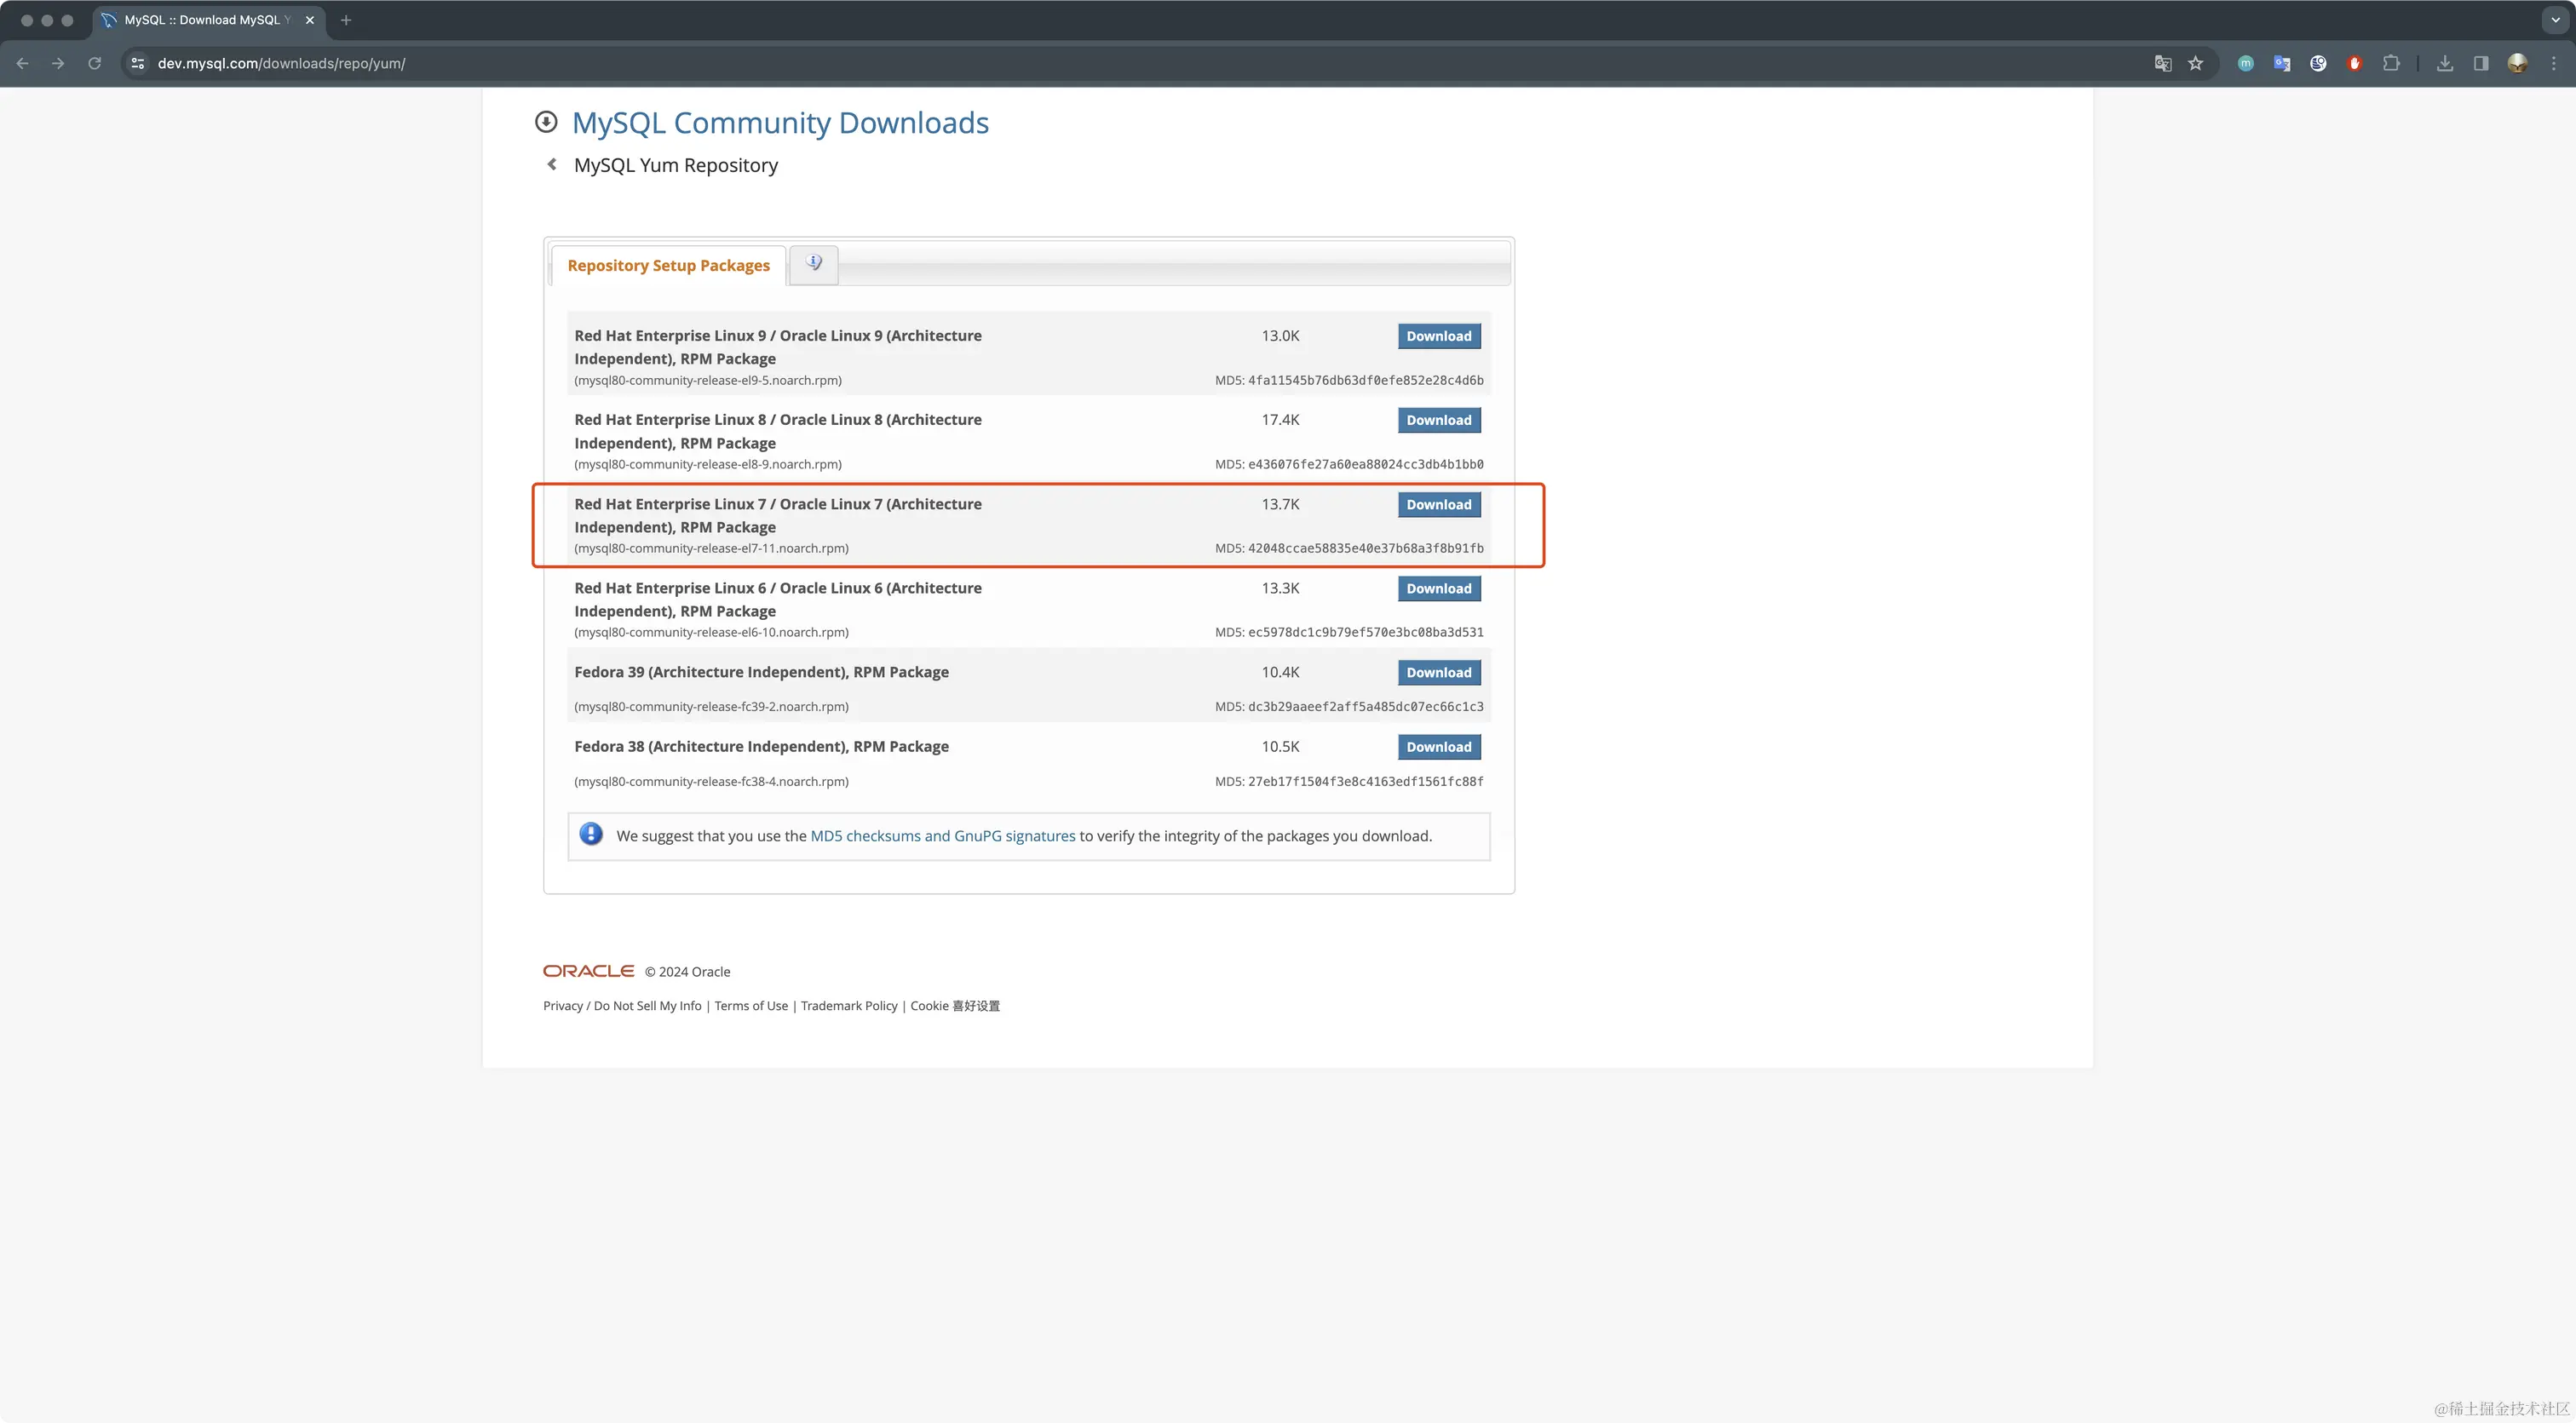Open the Chrome three-dot menu

tap(2553, 63)
